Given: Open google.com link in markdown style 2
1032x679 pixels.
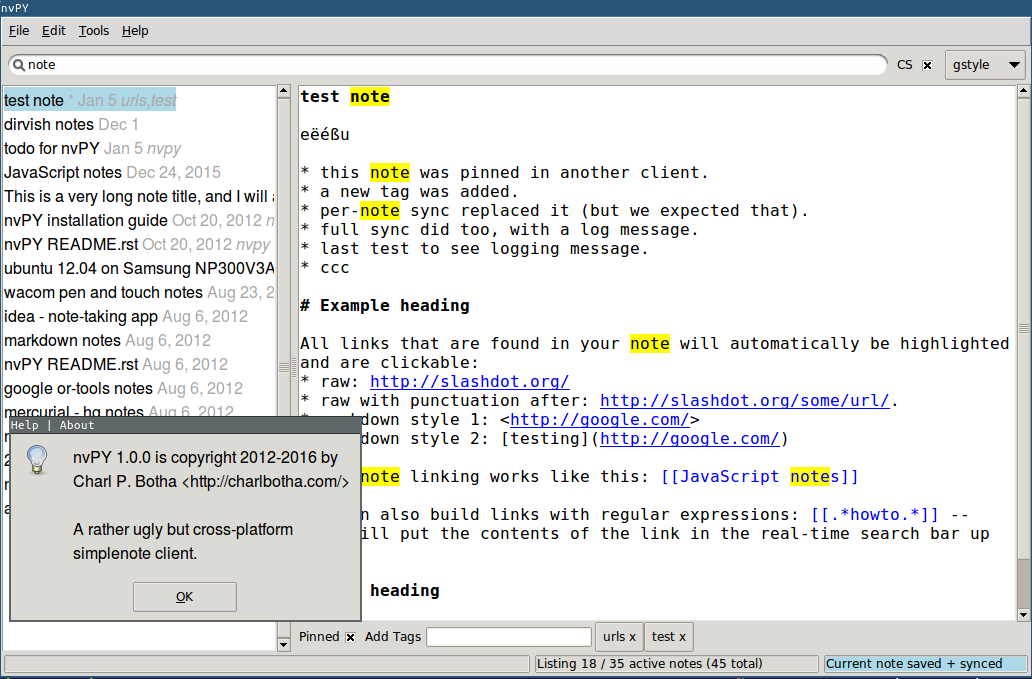Looking at the screenshot, I should [690, 439].
